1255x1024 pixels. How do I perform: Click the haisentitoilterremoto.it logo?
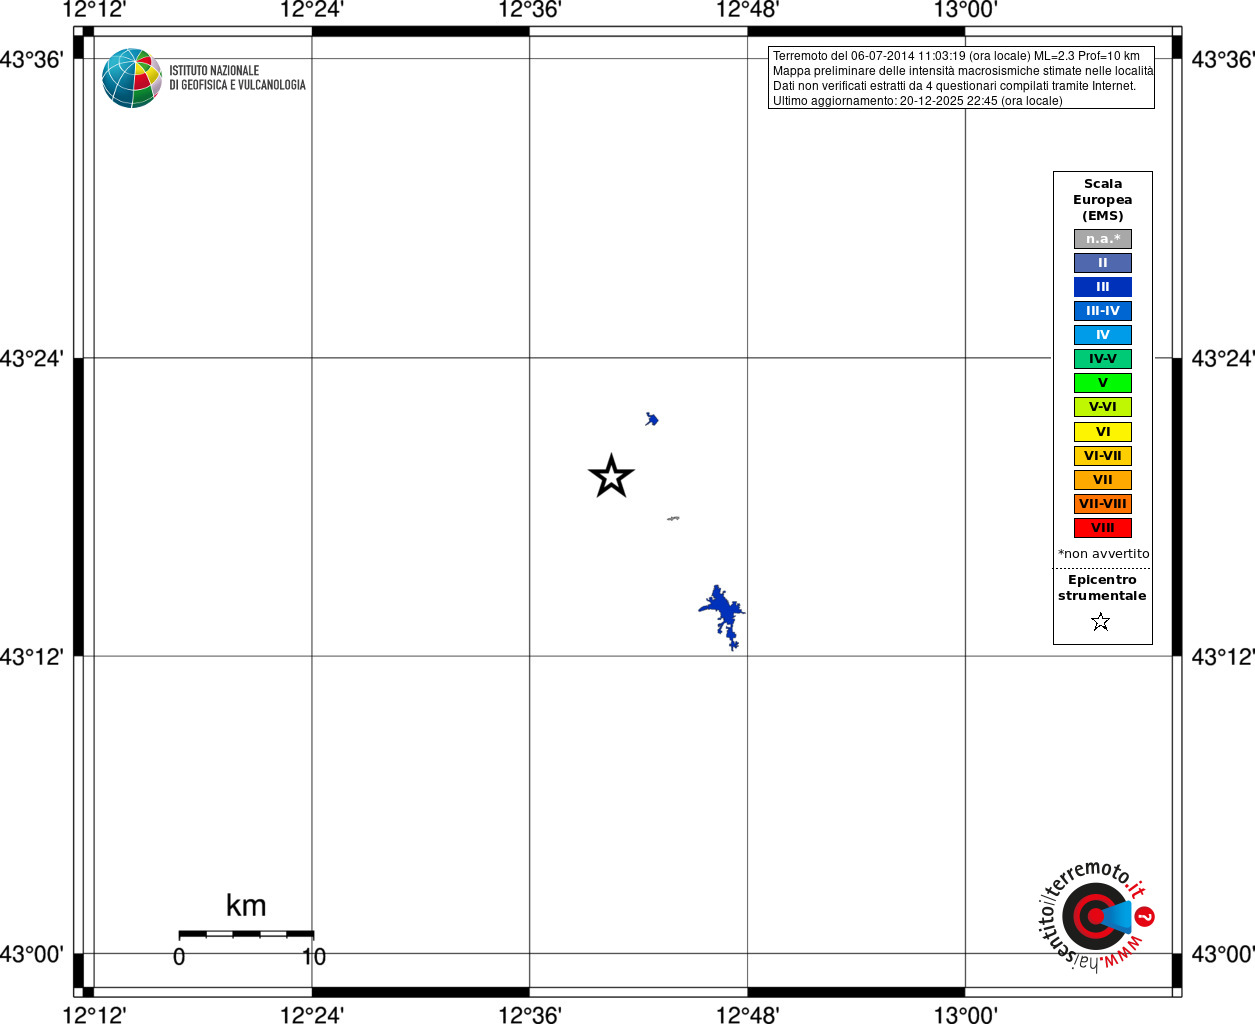(1096, 915)
